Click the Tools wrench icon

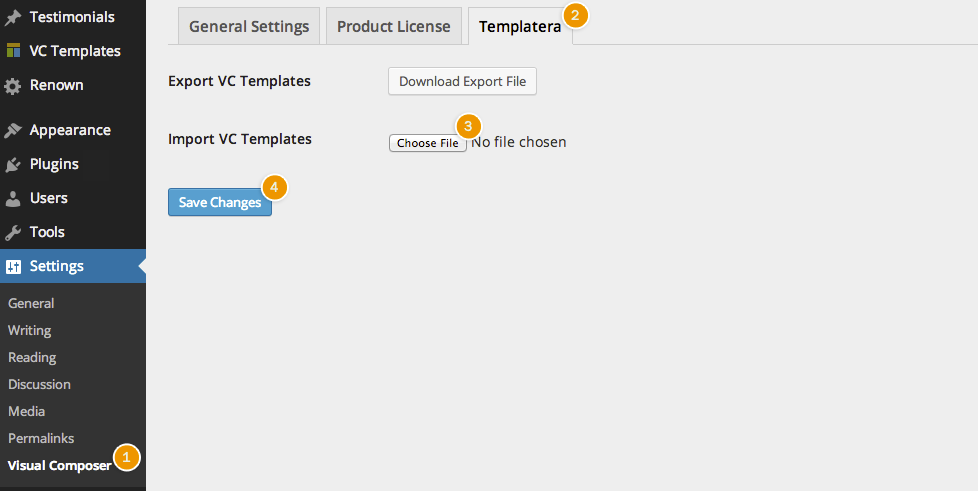[x=13, y=232]
